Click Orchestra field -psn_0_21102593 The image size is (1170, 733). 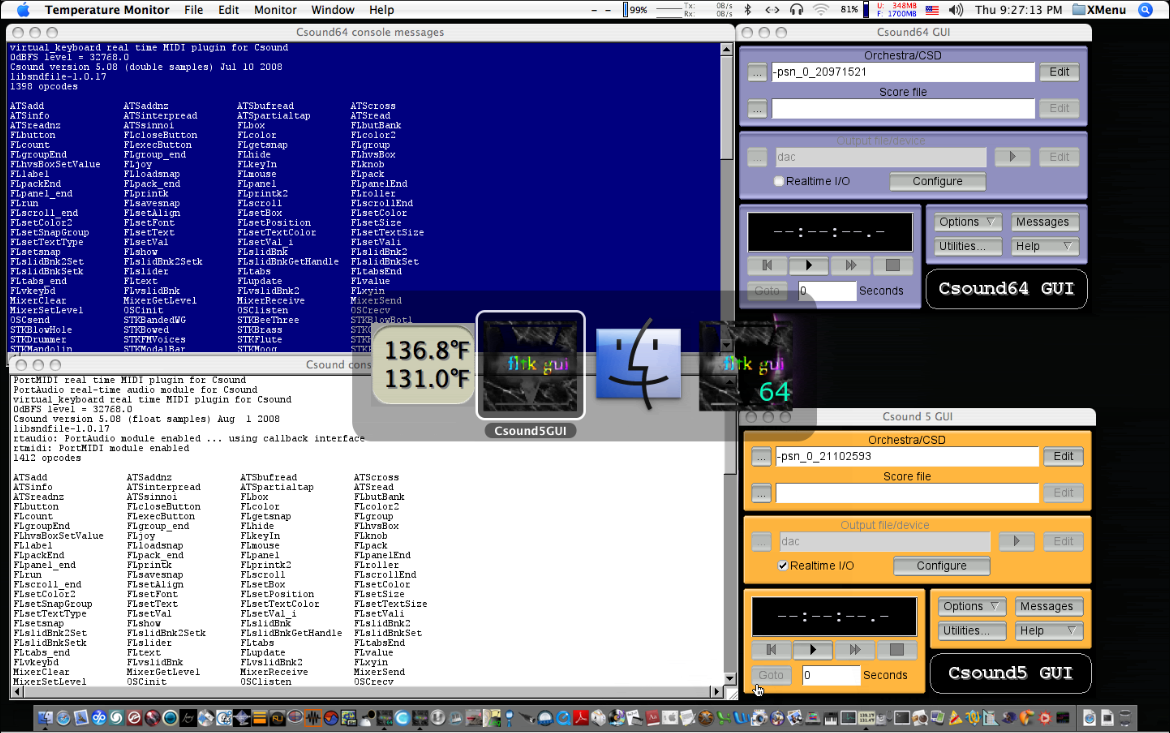point(908,457)
